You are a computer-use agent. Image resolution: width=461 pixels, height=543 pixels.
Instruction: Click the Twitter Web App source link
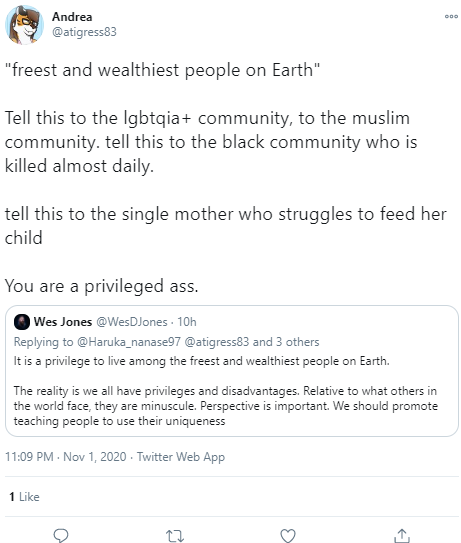click(181, 457)
